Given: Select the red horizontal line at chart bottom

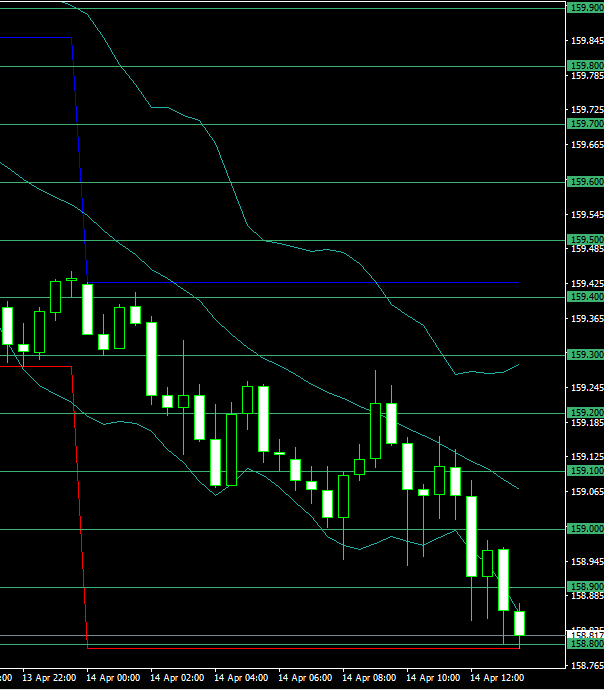Looking at the screenshot, I should (300, 648).
